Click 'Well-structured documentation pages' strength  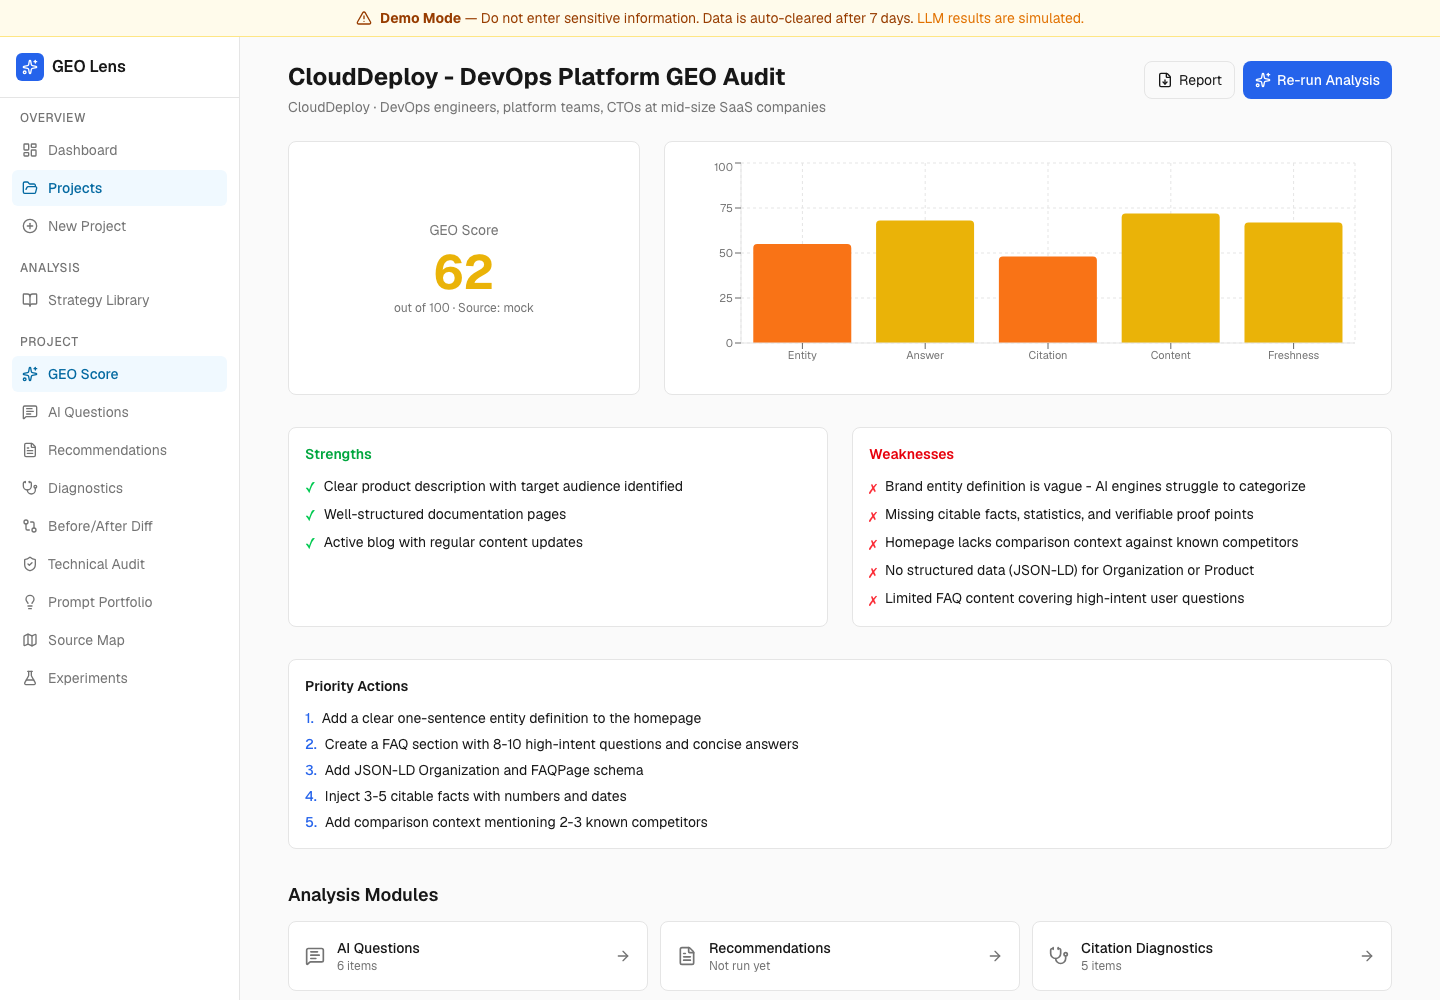coord(445,514)
